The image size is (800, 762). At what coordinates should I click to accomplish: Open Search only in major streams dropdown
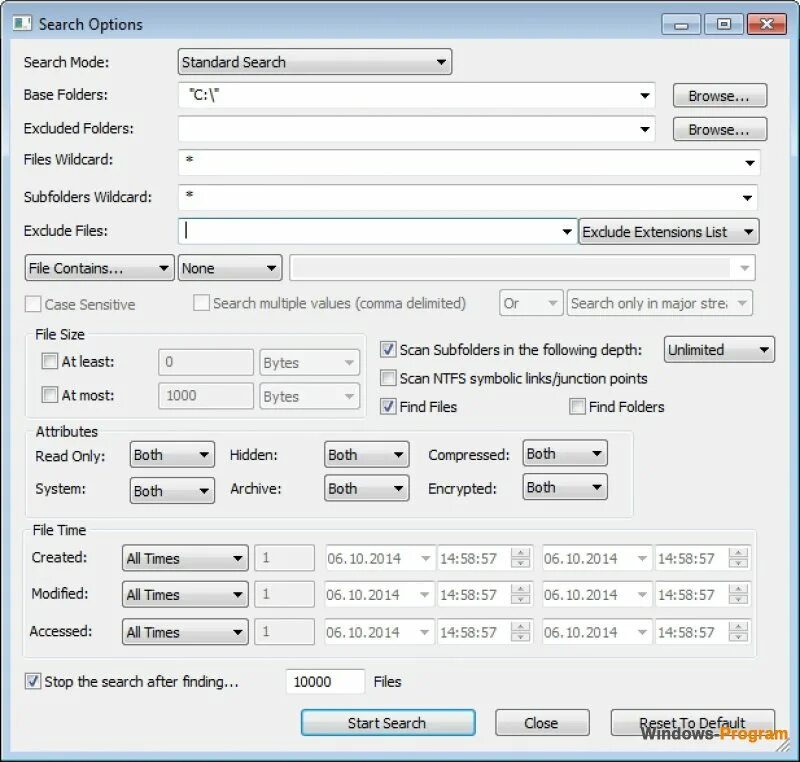[659, 303]
